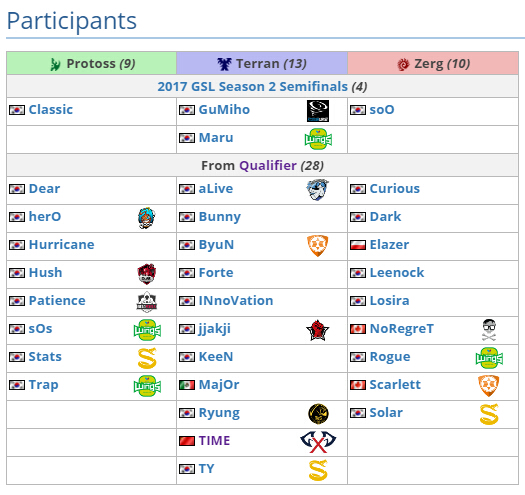Click the Zerg race icon in header

click(403, 64)
